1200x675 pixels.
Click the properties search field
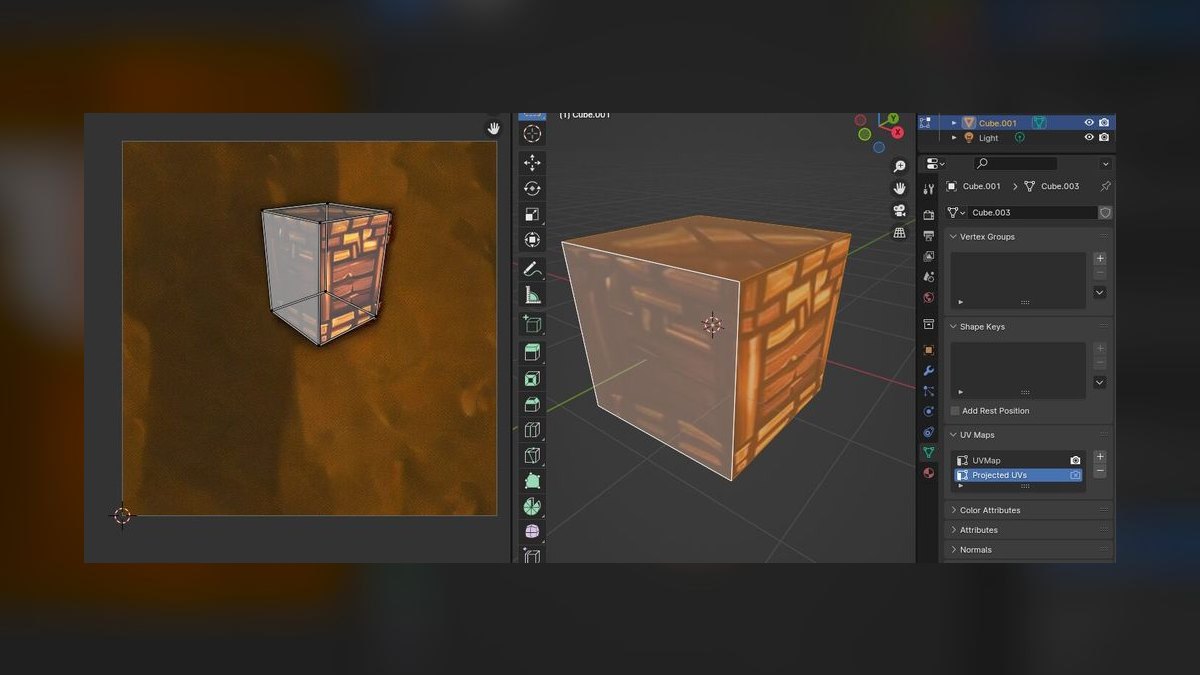(x=1014, y=163)
